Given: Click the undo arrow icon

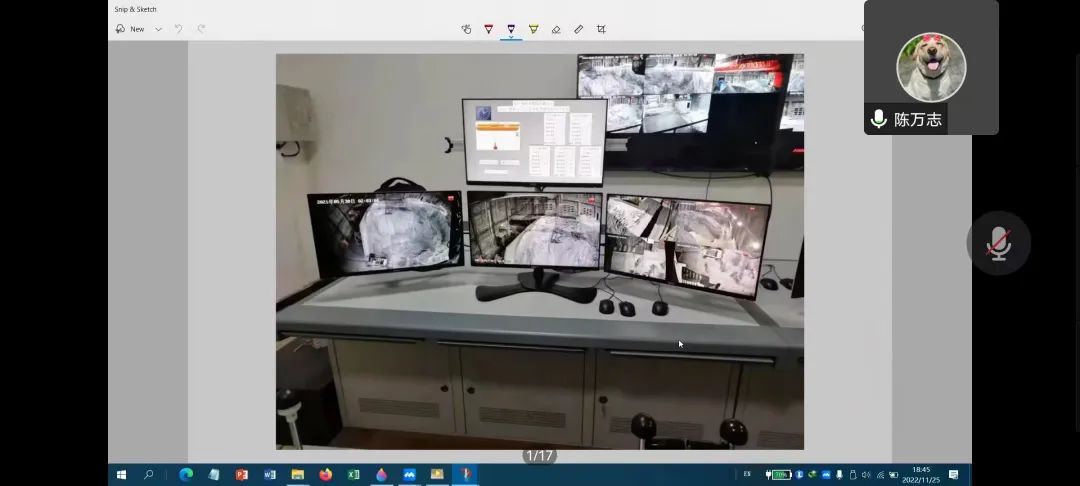Looking at the screenshot, I should coord(179,29).
